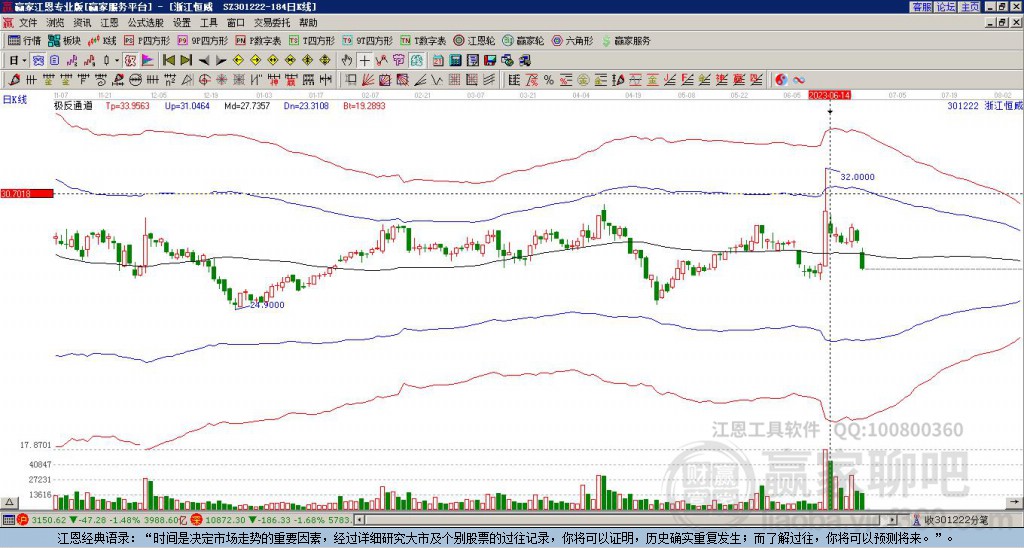This screenshot has height=548, width=1024.
Task: Open the 工具 menu
Action: pyautogui.click(x=208, y=23)
